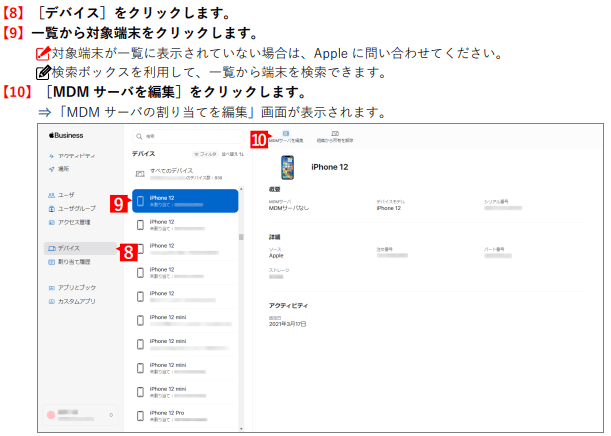Click the release-device button beside MDMサーバを編集
Viewport: 611px width, 436px height.
click(335, 137)
